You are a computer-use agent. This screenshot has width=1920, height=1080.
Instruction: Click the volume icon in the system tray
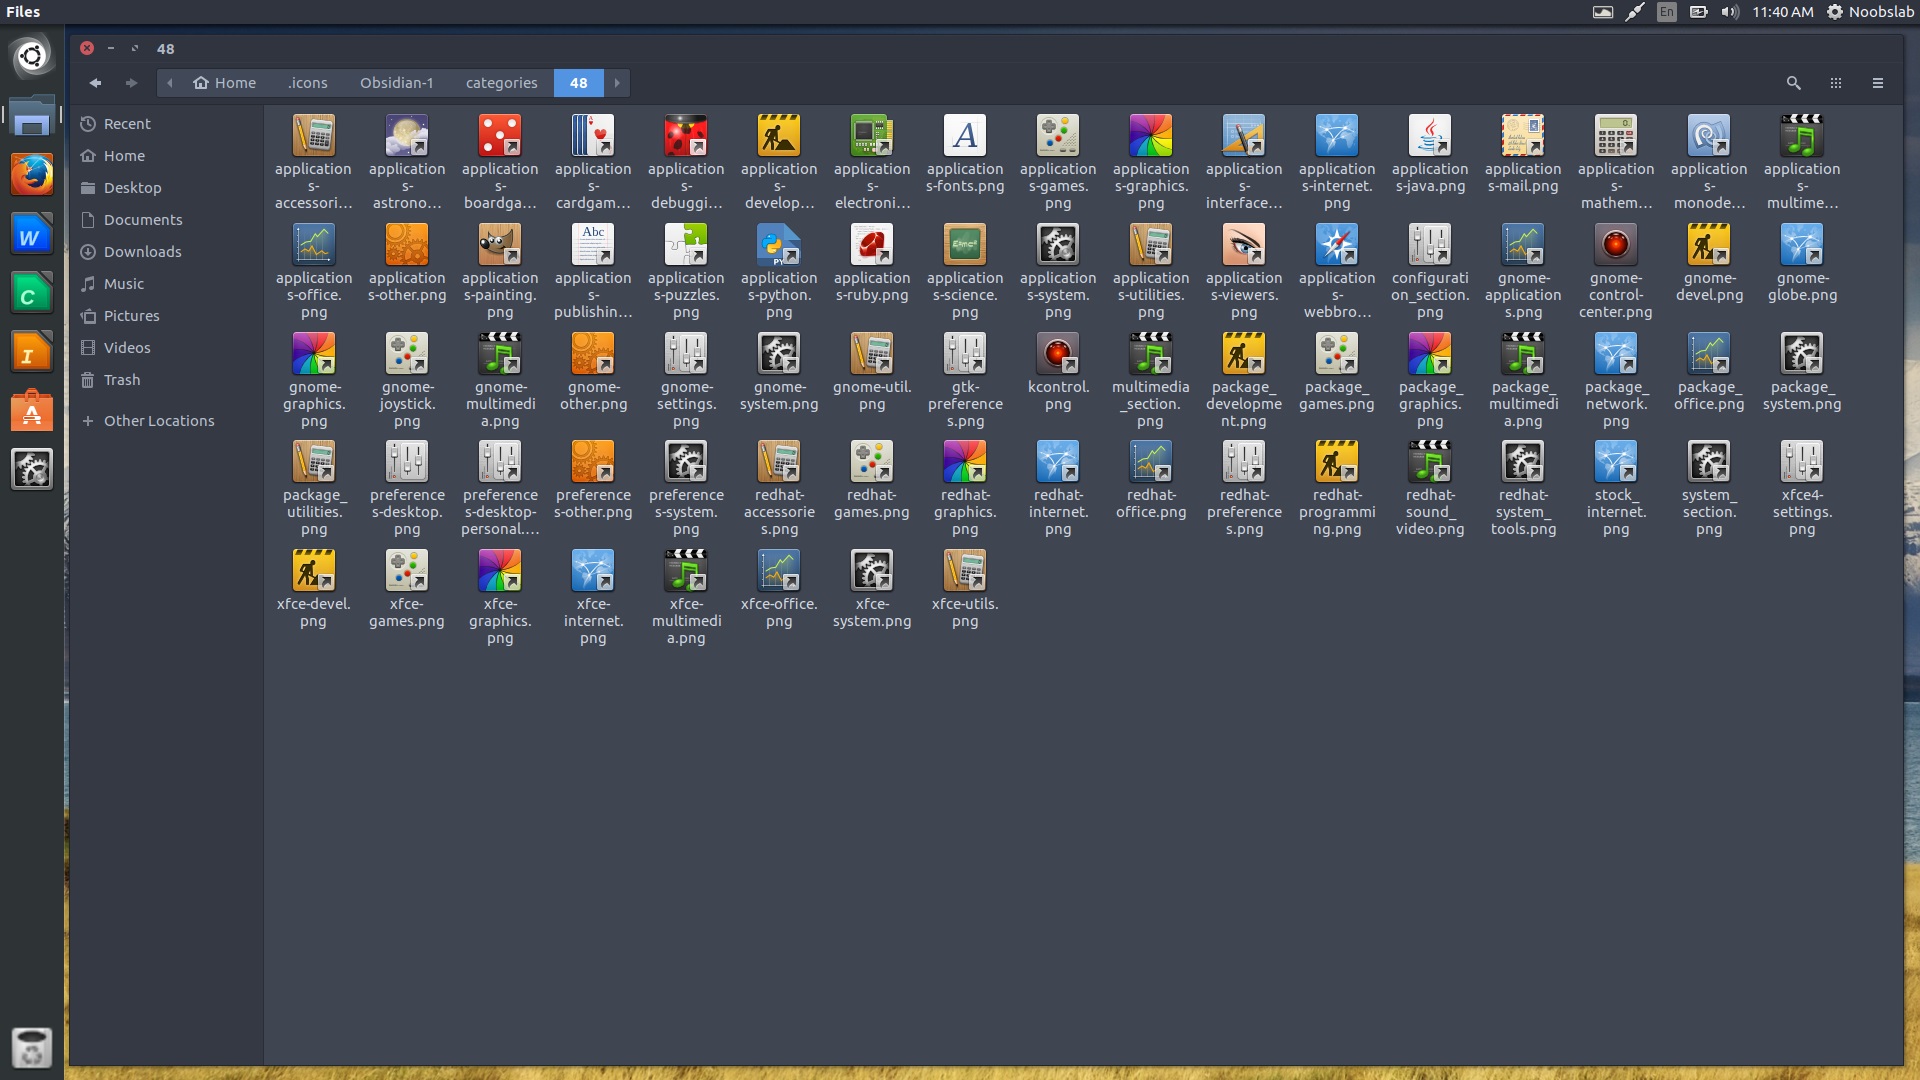click(x=1730, y=12)
